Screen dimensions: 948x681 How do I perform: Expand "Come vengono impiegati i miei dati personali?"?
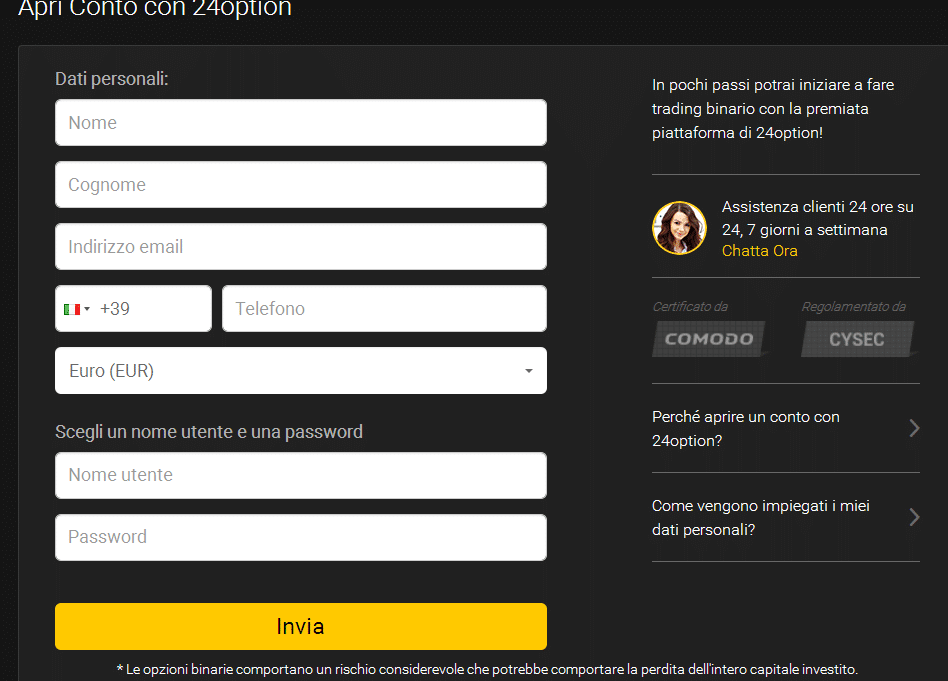click(x=785, y=517)
